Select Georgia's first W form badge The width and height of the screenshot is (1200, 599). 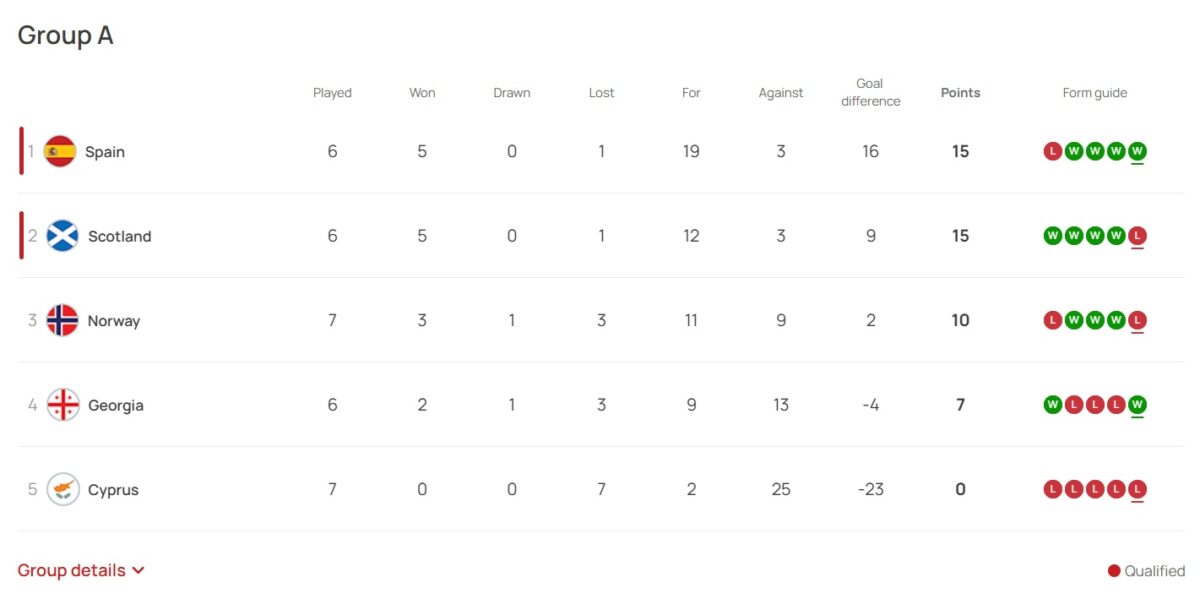click(x=1052, y=405)
